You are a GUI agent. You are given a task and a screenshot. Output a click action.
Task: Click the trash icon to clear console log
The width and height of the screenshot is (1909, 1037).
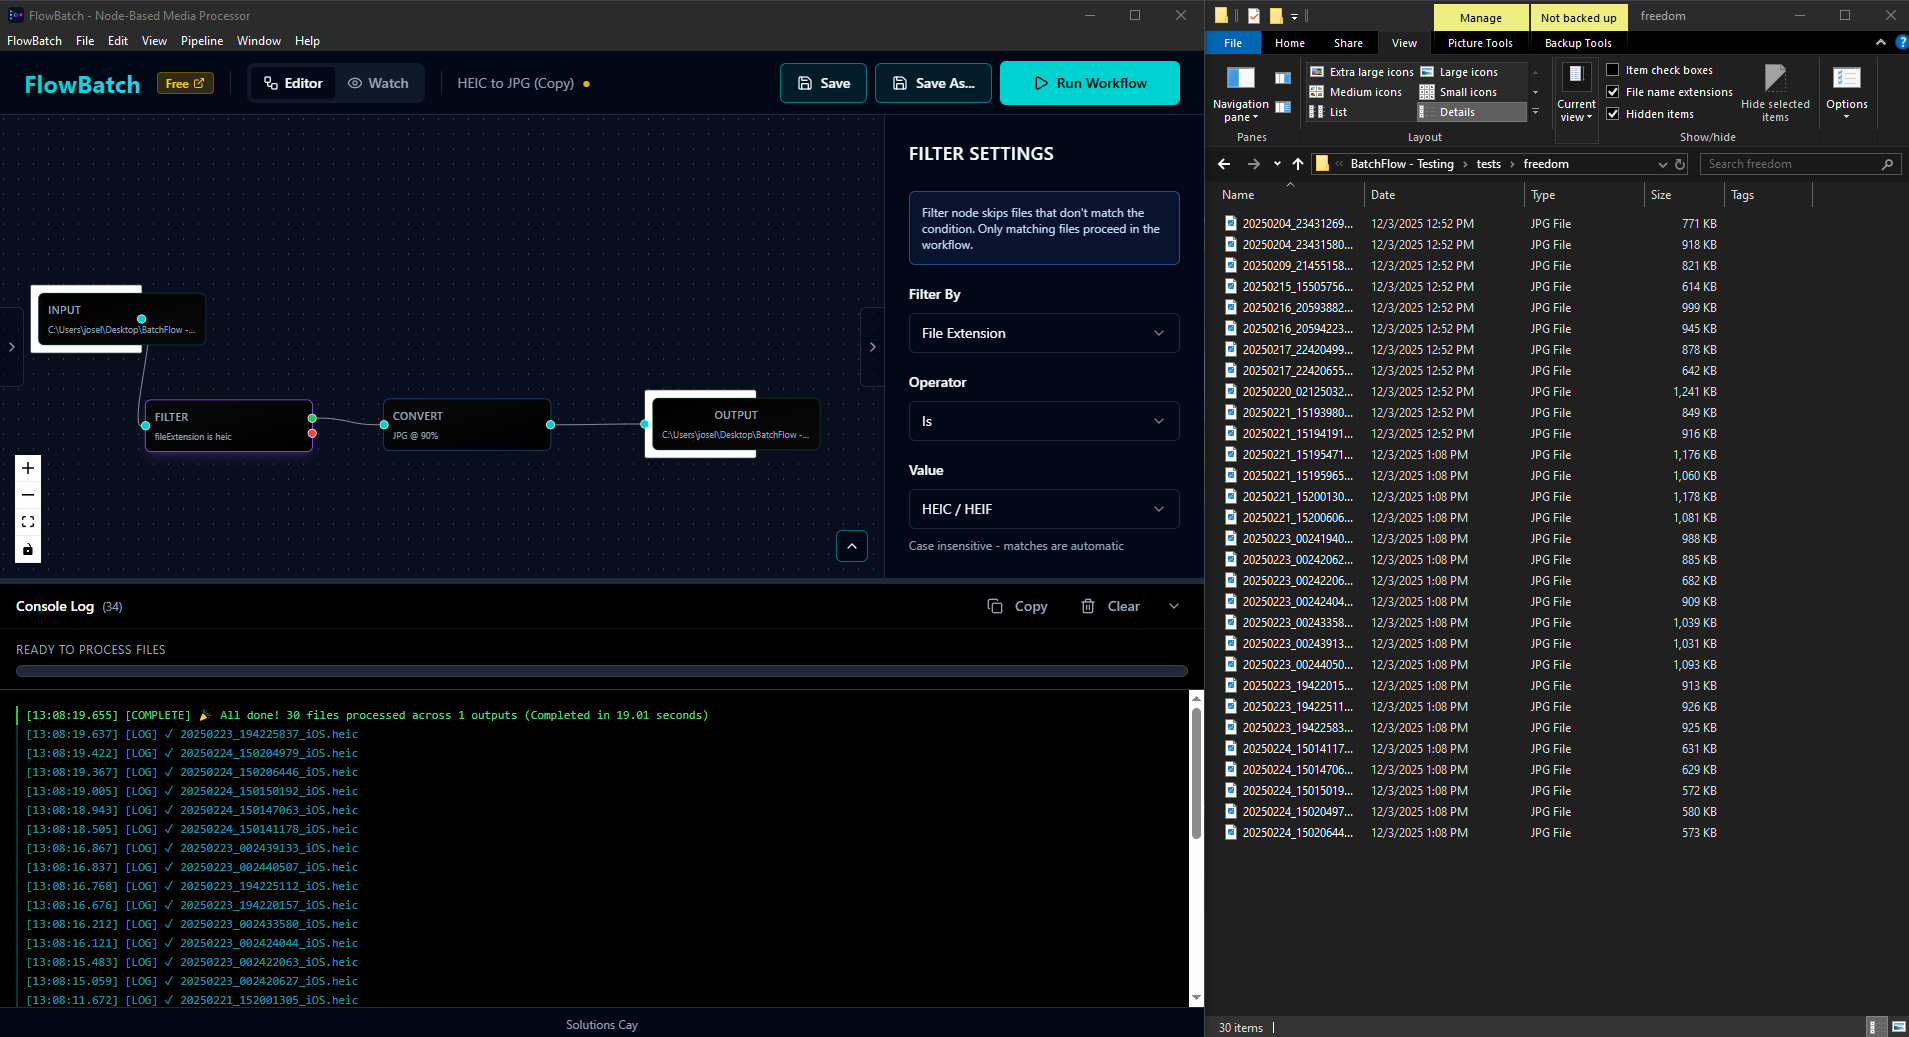point(1088,606)
